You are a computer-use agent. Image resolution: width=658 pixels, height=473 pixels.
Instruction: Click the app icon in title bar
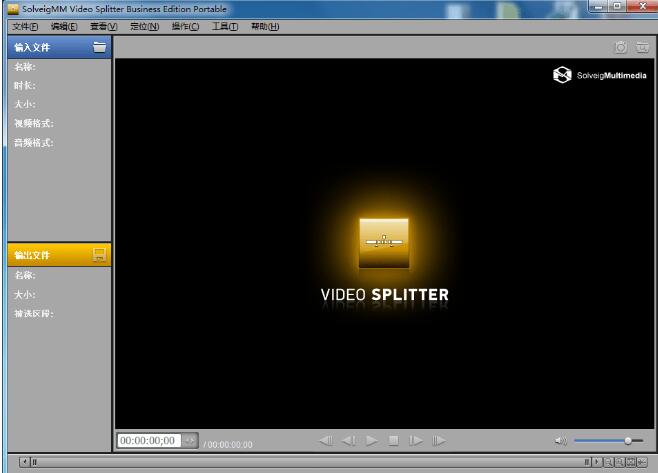pos(13,9)
